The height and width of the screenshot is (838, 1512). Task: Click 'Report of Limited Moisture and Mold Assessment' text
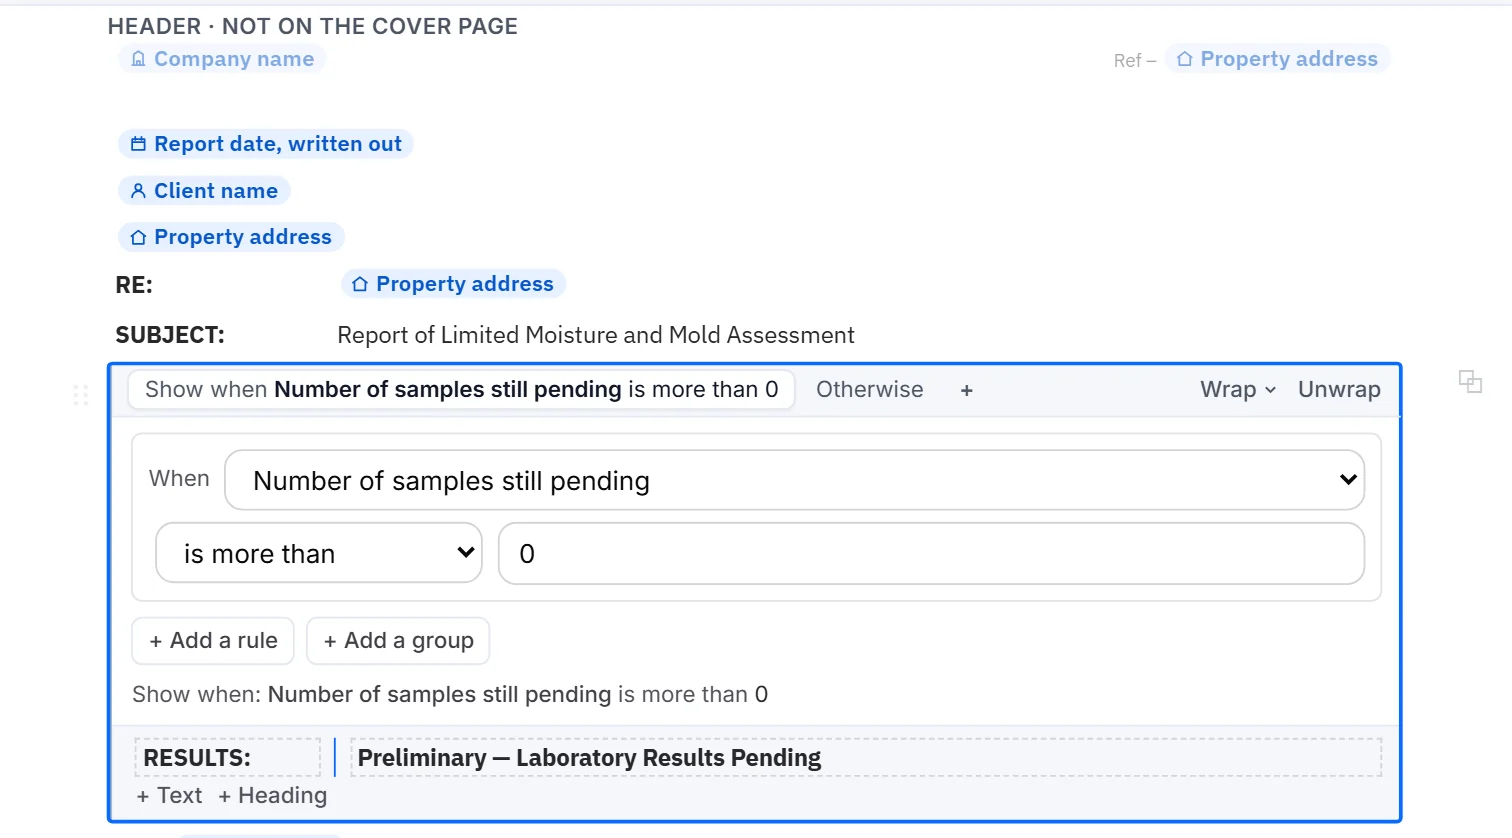click(596, 335)
